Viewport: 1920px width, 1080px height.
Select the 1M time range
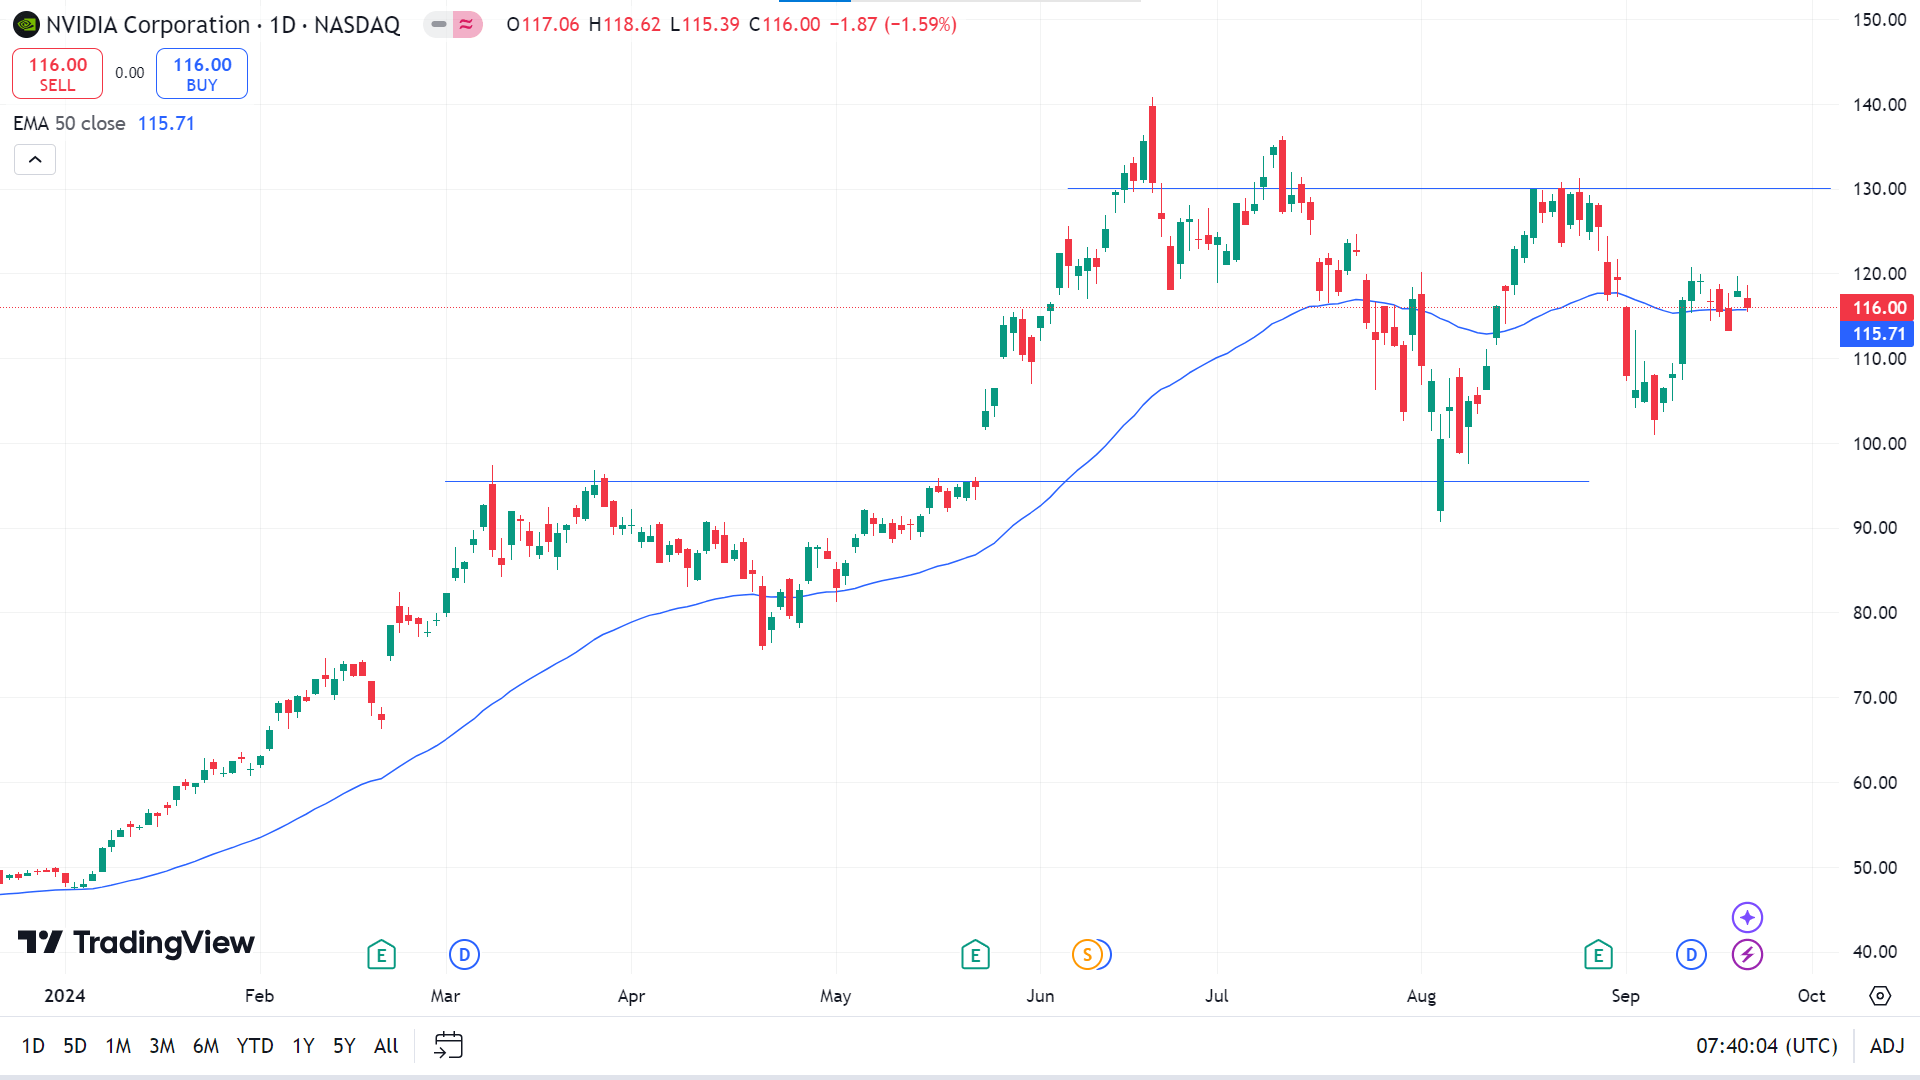pos(118,1046)
